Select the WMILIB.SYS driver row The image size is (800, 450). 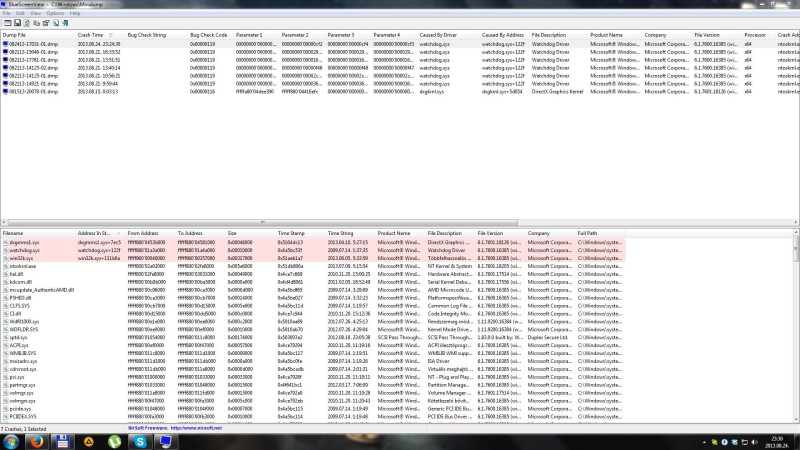tap(313, 353)
